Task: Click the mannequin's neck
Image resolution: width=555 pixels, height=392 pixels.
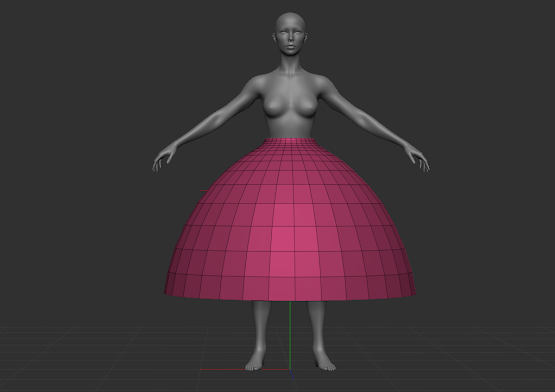Action: [x=290, y=64]
